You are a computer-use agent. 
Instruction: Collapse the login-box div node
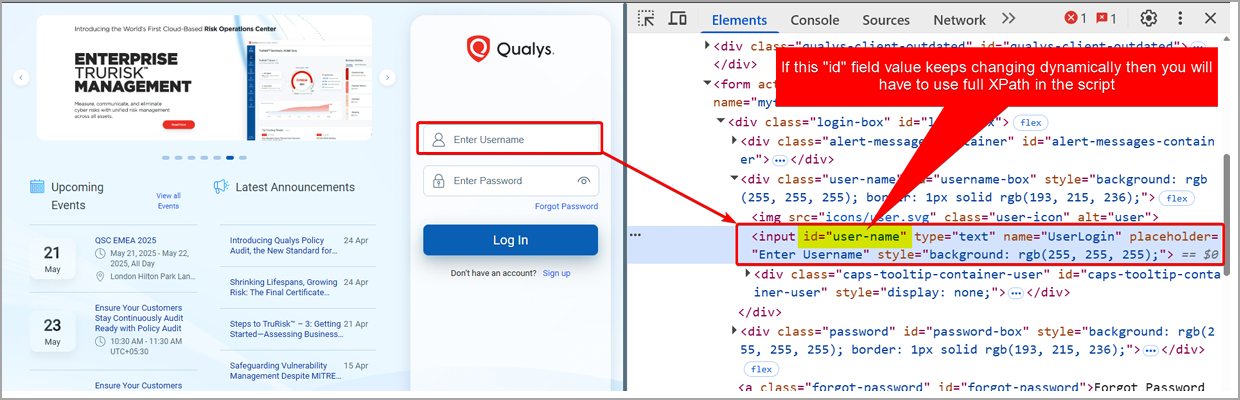721,122
